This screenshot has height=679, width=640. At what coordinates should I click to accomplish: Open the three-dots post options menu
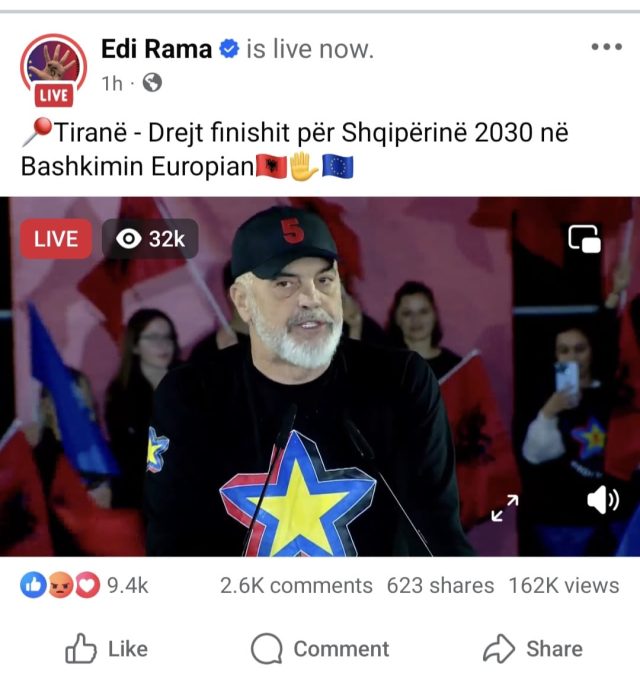pyautogui.click(x=607, y=47)
